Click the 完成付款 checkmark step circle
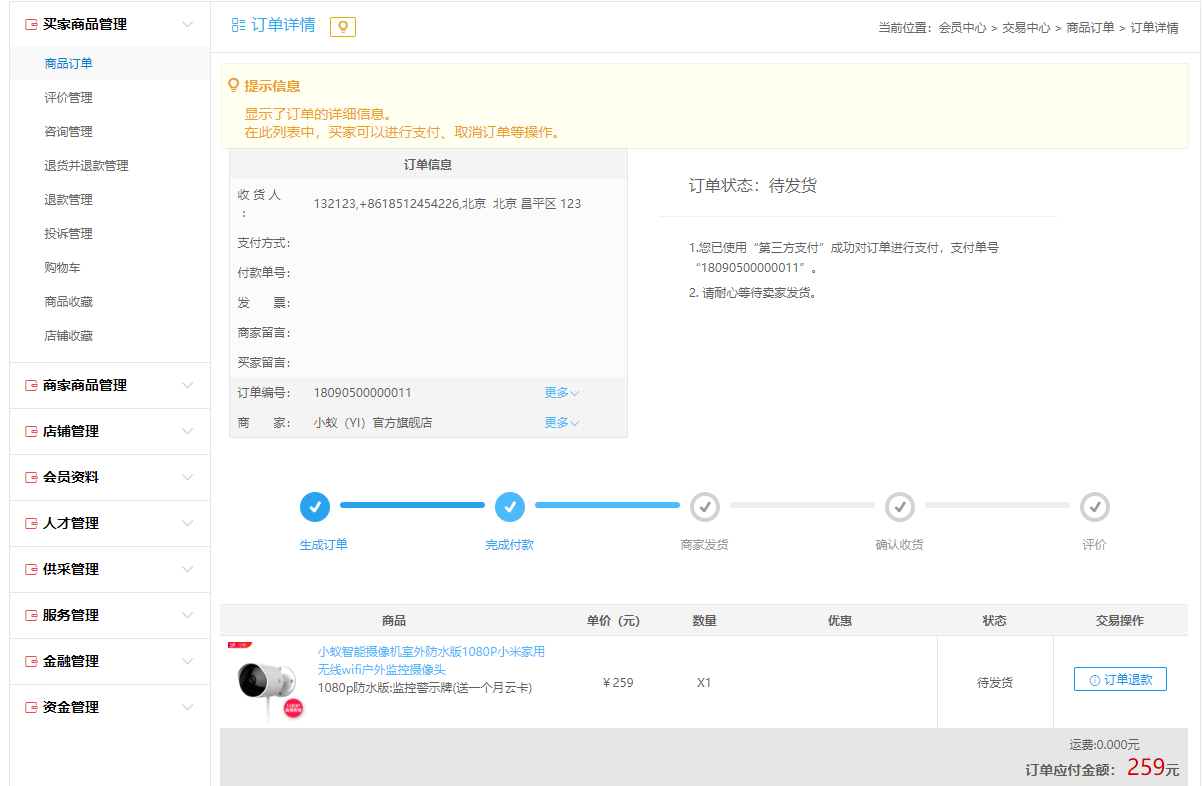 (x=510, y=507)
